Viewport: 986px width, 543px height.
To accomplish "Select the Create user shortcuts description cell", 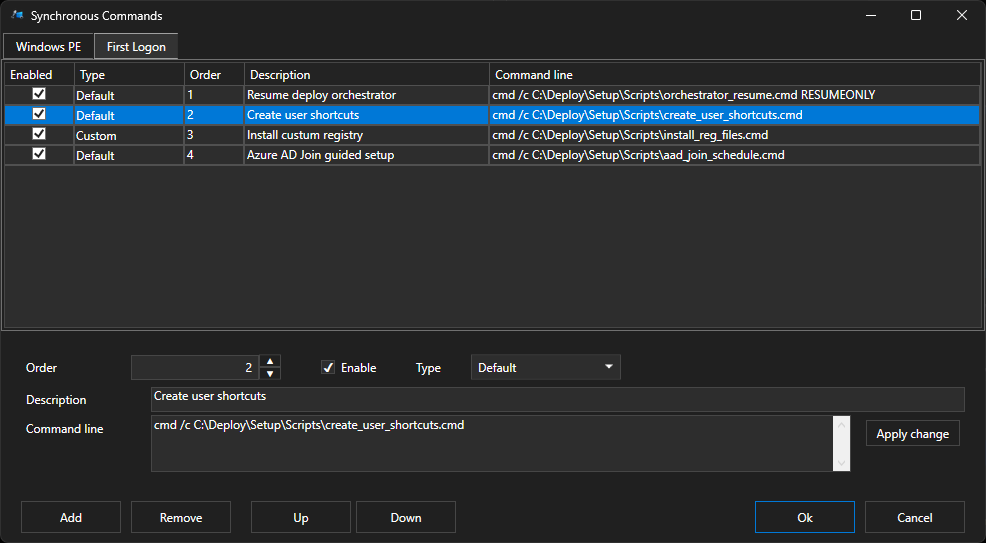I will (x=367, y=115).
